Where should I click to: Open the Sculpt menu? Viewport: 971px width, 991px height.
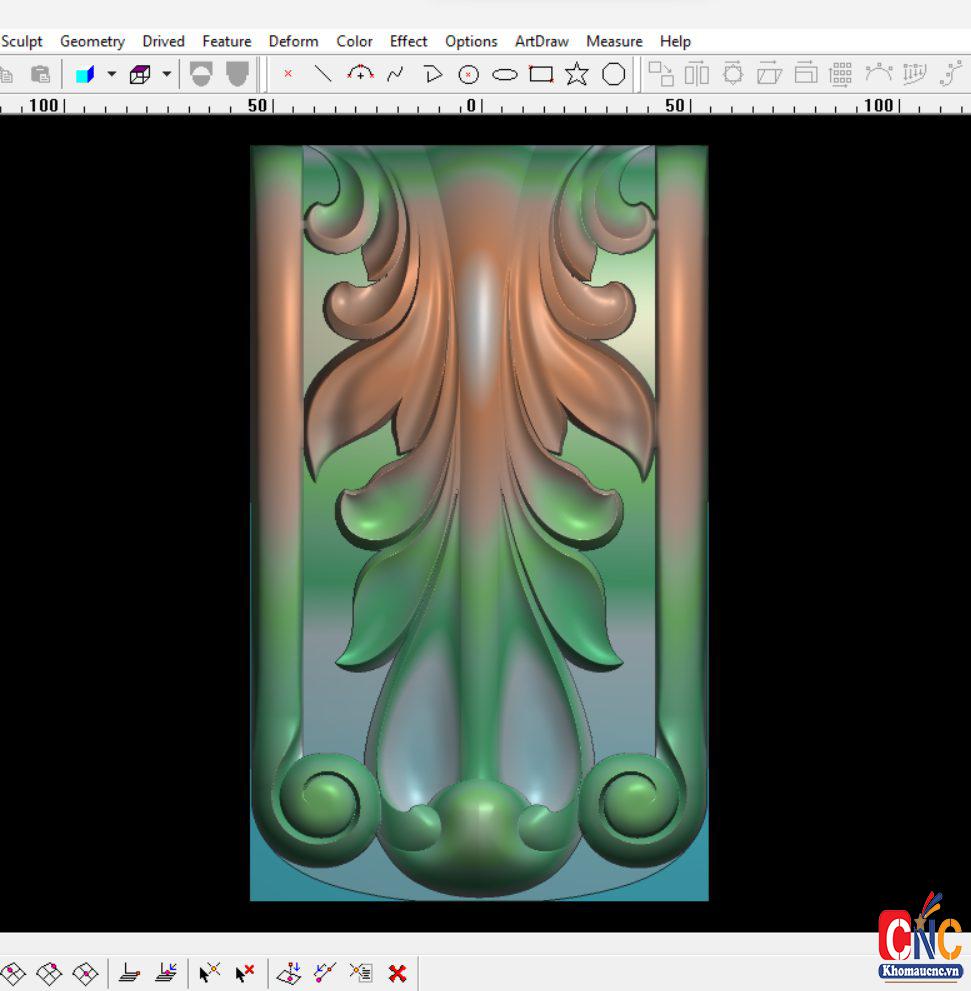[22, 41]
